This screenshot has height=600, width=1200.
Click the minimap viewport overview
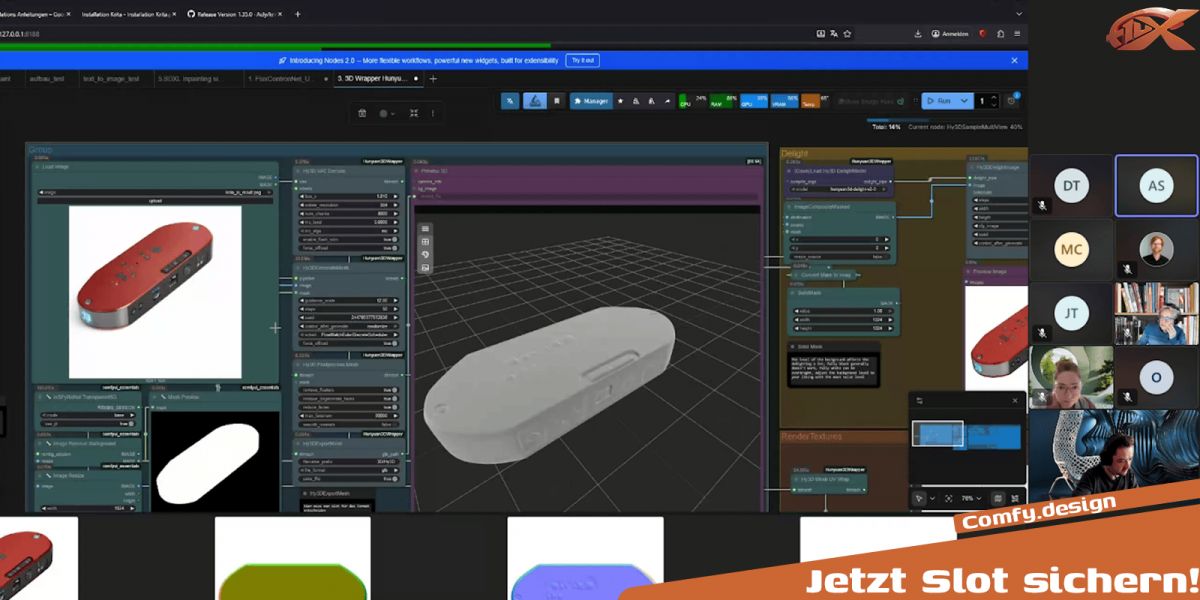coord(966,436)
